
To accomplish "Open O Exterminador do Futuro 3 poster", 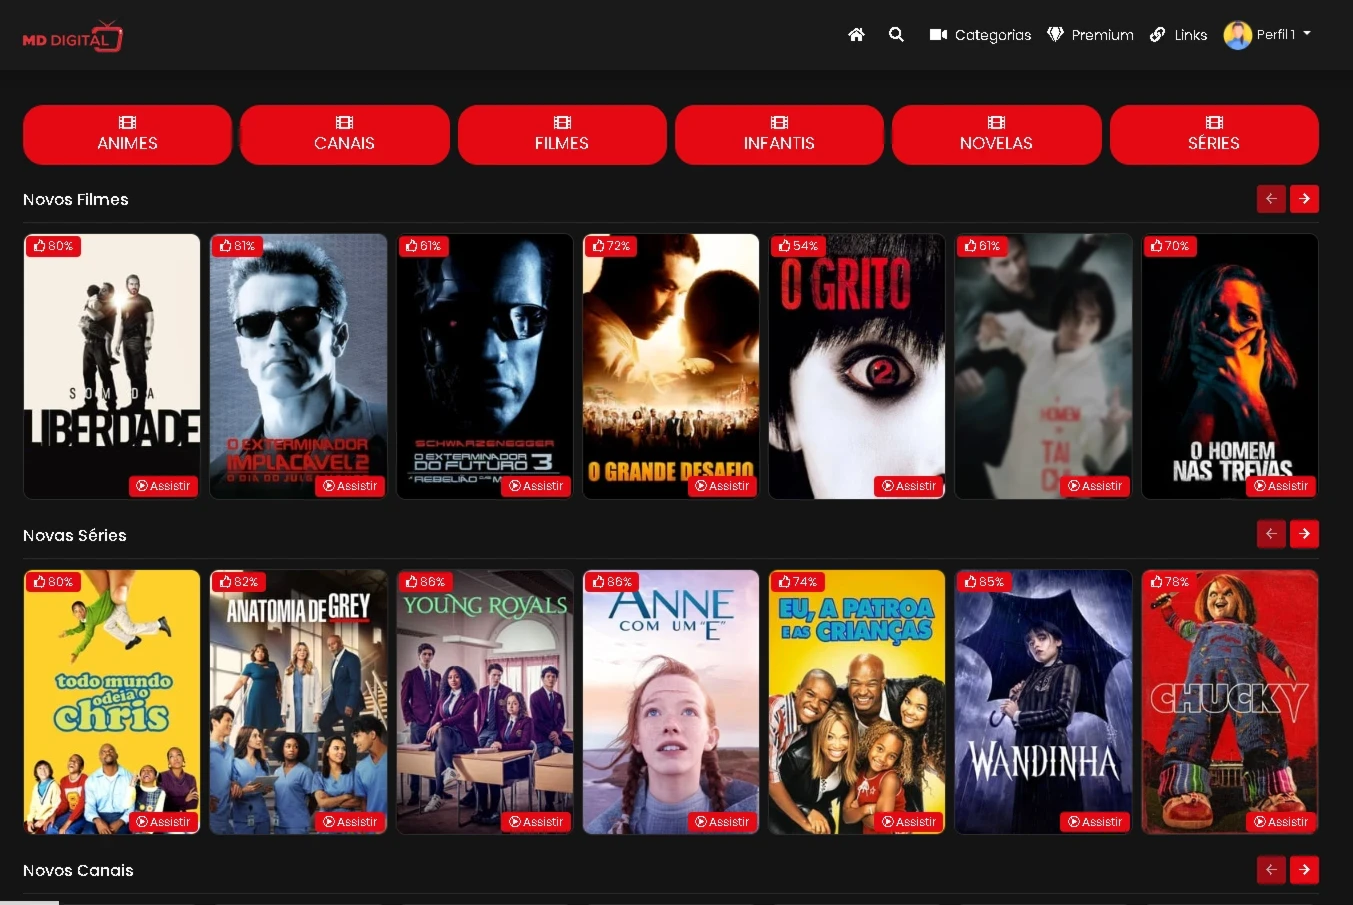I will pyautogui.click(x=485, y=366).
